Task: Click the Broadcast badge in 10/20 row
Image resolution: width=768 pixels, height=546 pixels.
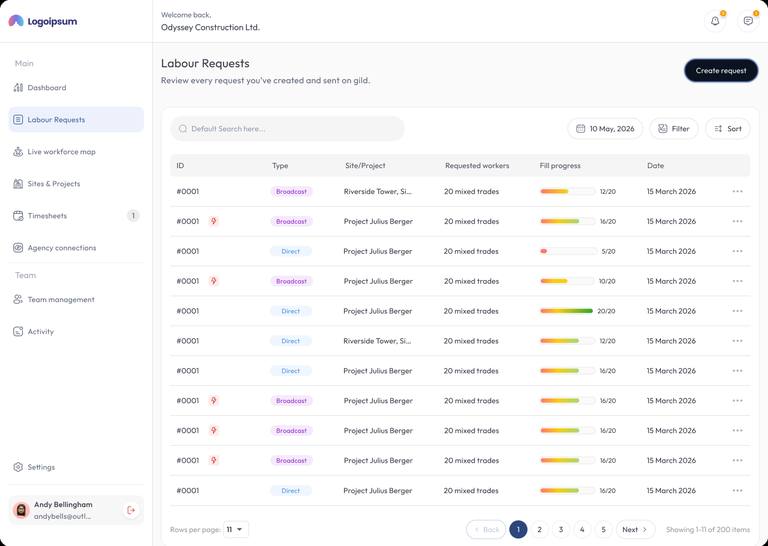Action: pos(291,281)
